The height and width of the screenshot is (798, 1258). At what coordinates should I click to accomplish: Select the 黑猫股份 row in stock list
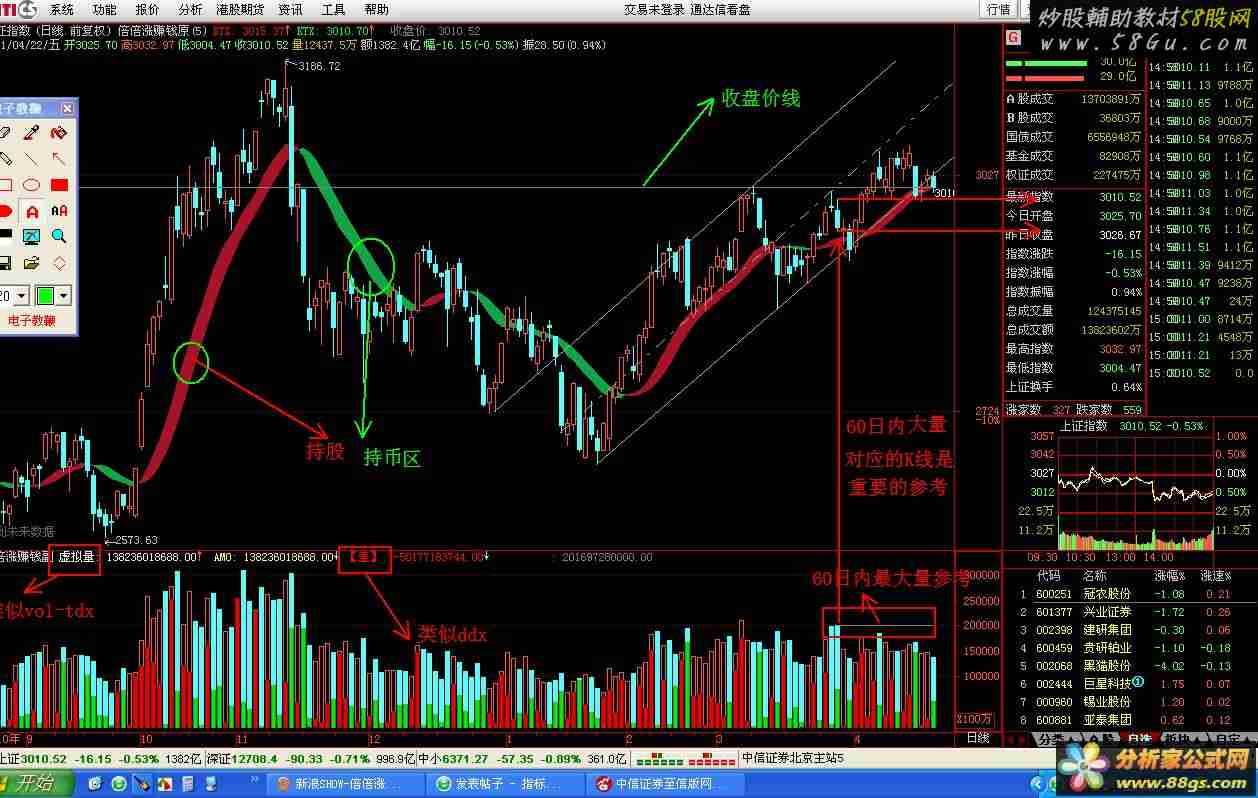point(1130,666)
